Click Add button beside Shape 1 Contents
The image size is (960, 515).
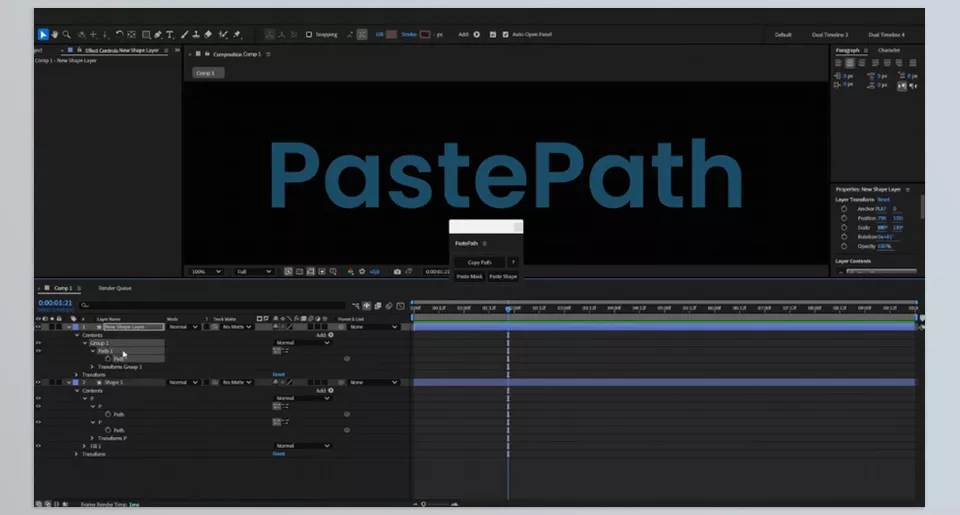click(x=331, y=391)
